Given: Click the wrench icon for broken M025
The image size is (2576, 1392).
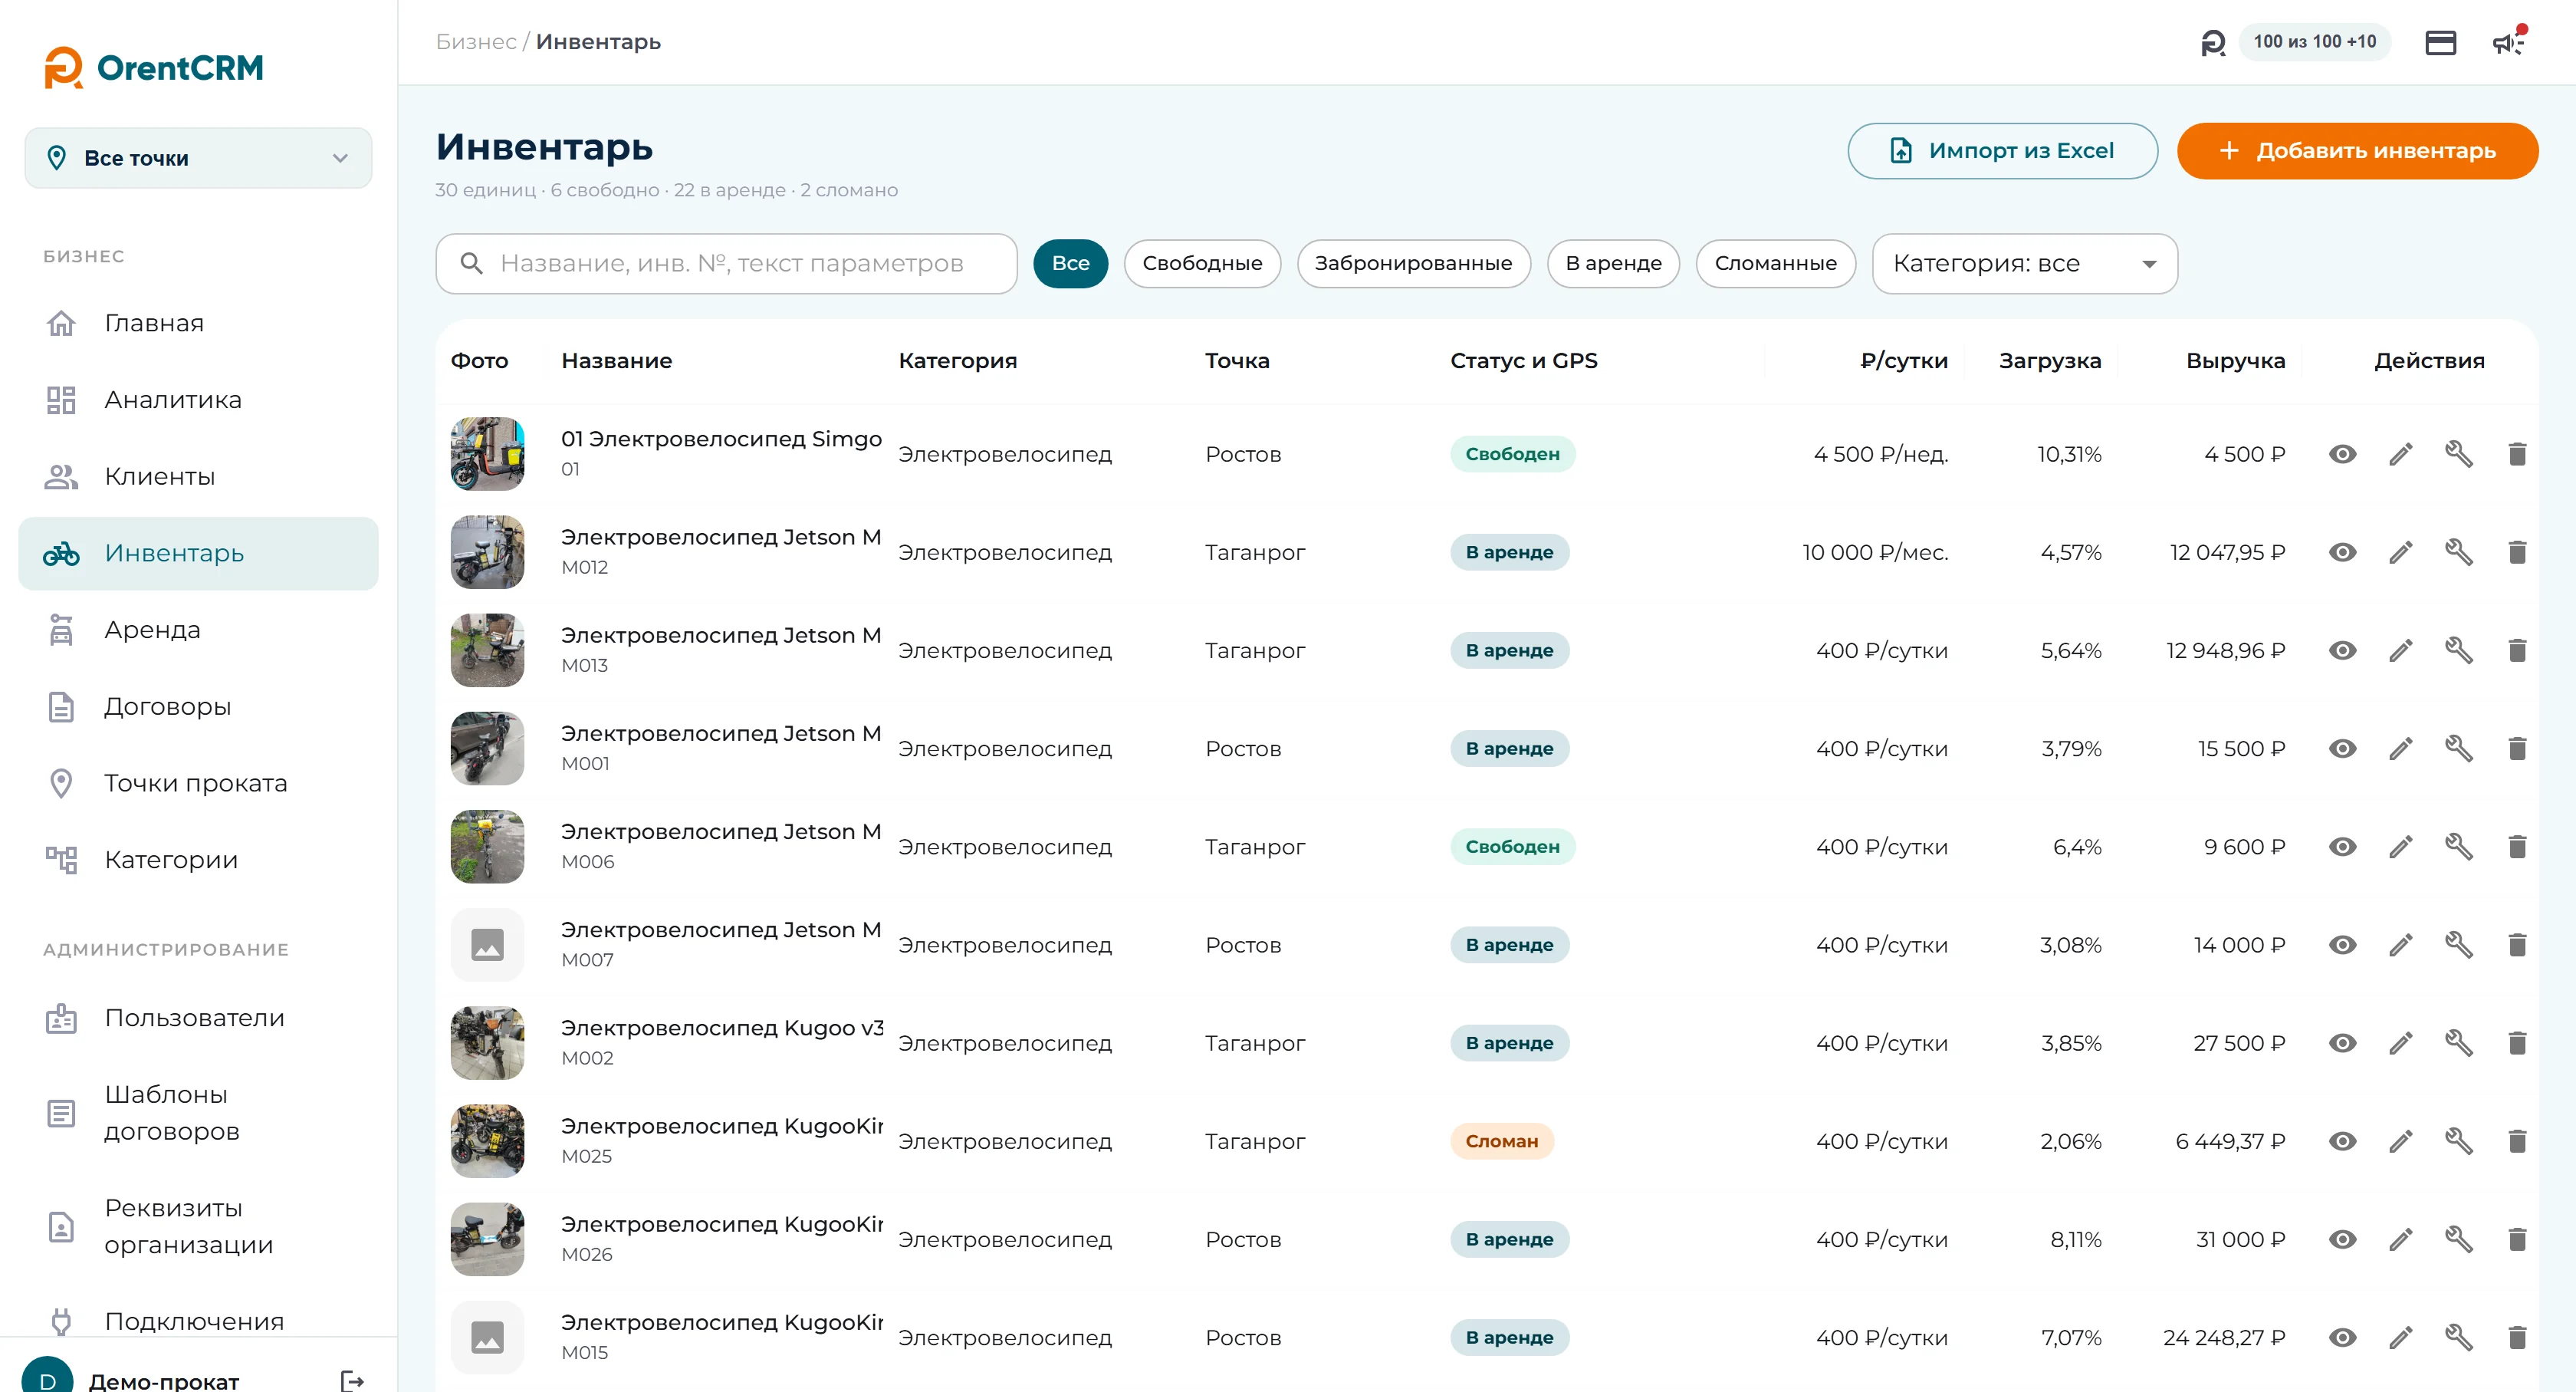Looking at the screenshot, I should pyautogui.click(x=2459, y=1141).
